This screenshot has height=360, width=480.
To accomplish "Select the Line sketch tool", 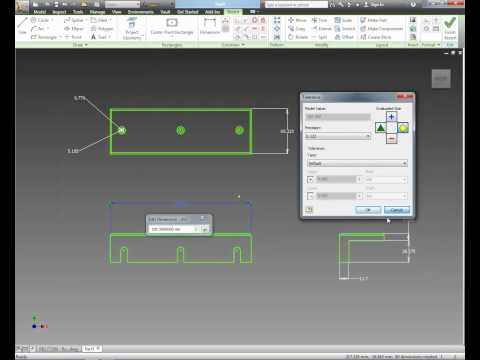I will click(x=22, y=26).
